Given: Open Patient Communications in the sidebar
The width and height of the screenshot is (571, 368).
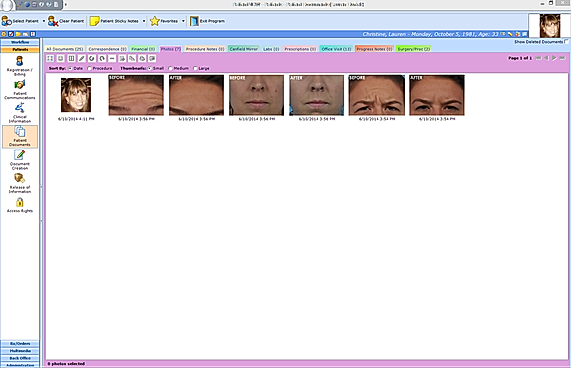Looking at the screenshot, I should (x=20, y=90).
